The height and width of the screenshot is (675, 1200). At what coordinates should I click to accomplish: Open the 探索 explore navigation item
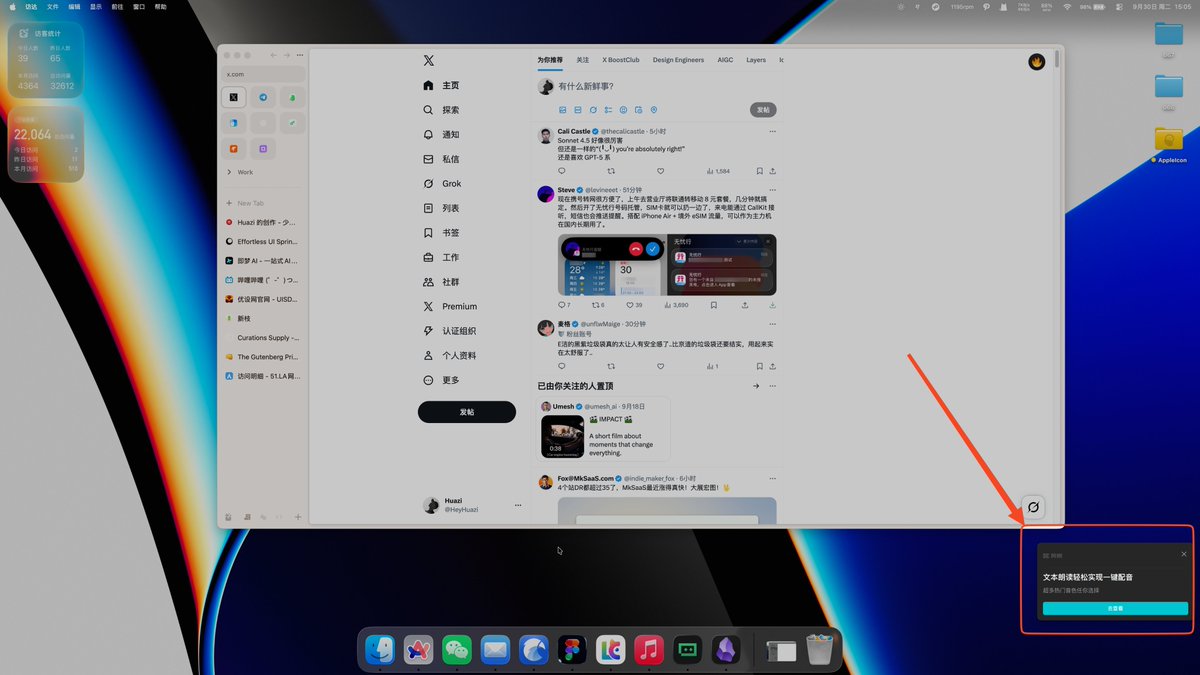pyautogui.click(x=441, y=110)
